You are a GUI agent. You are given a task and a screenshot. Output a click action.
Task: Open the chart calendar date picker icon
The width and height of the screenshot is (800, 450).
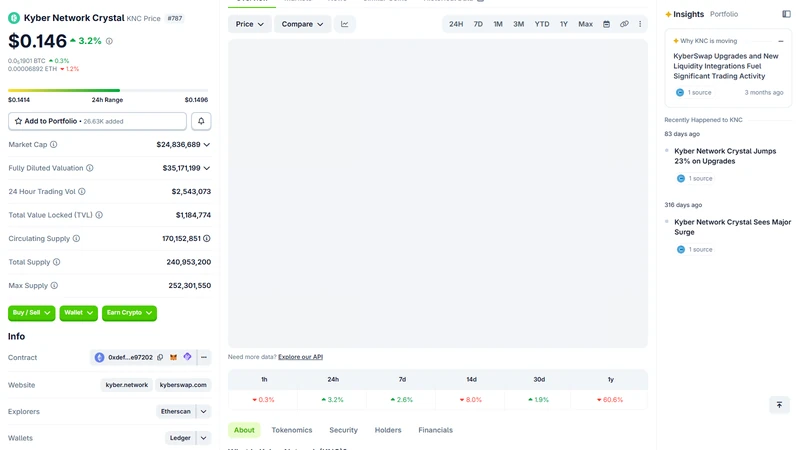[606, 24]
